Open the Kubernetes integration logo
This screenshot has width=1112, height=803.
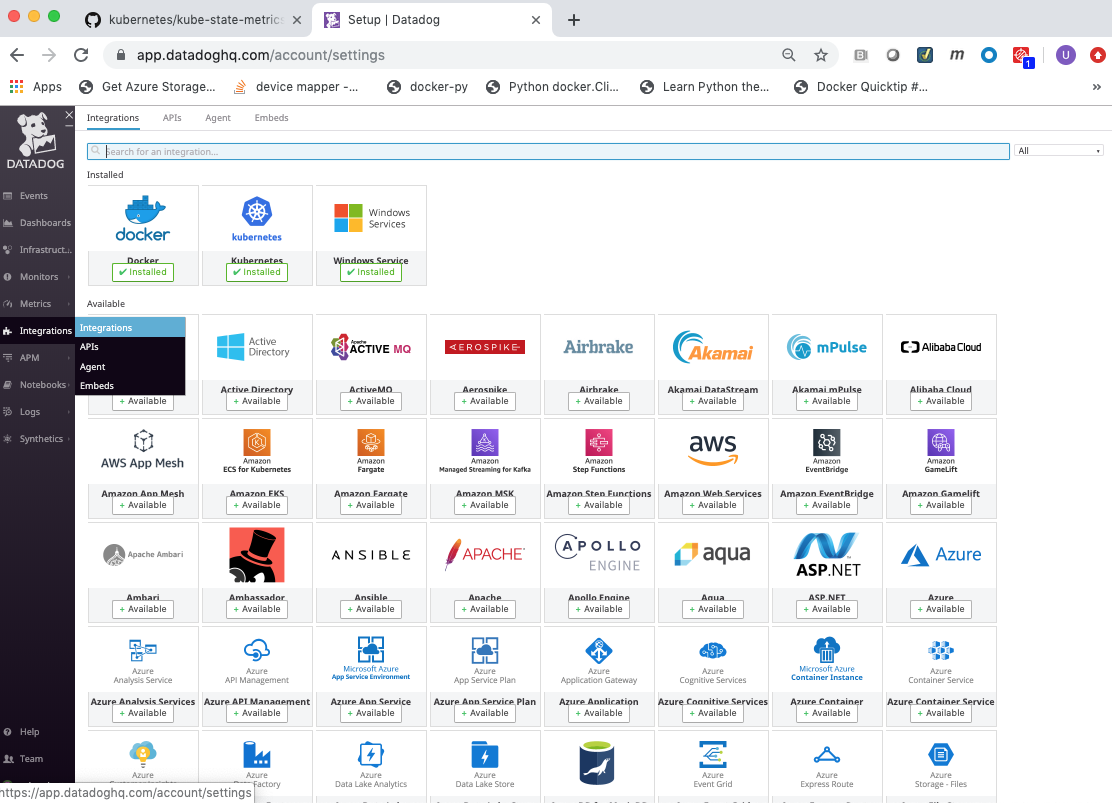(257, 219)
